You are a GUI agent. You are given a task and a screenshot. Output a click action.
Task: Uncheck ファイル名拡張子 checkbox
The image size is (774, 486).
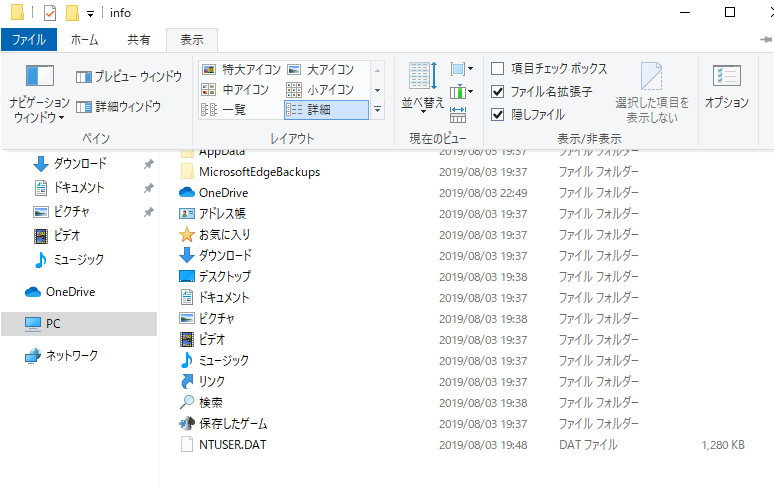pos(498,92)
